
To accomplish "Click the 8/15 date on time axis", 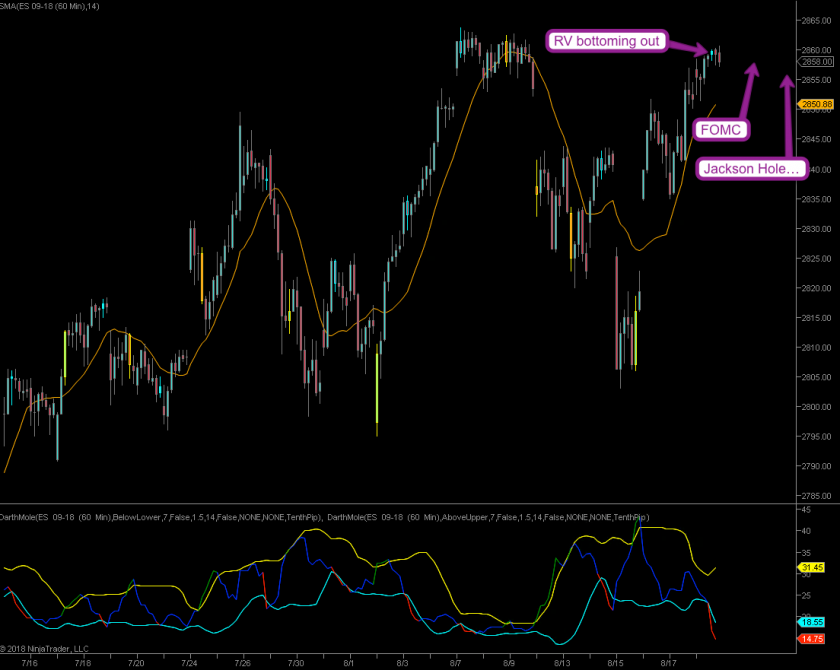I will (616, 662).
